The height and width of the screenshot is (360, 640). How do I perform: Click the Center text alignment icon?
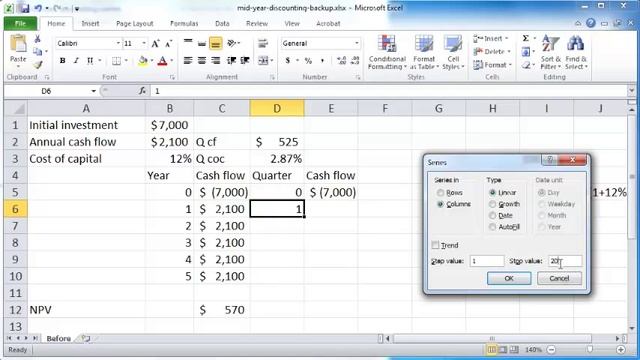tap(202, 61)
